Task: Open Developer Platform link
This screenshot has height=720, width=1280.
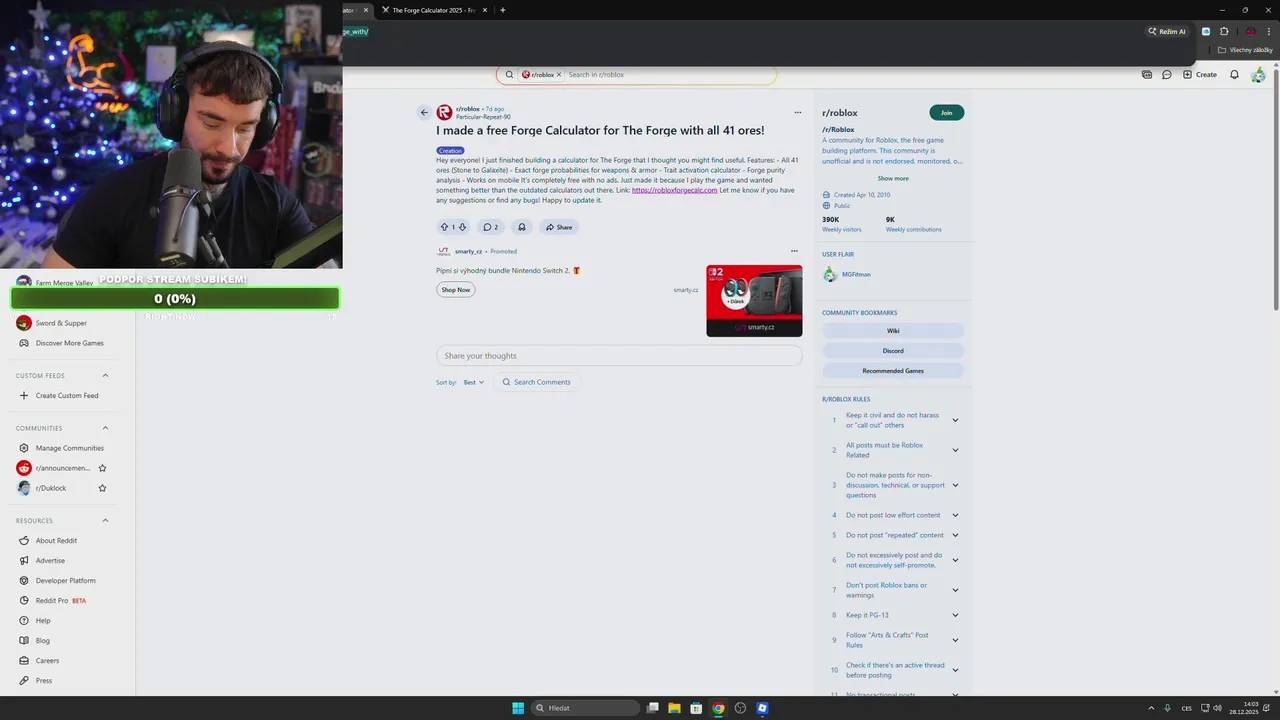Action: coord(66,581)
